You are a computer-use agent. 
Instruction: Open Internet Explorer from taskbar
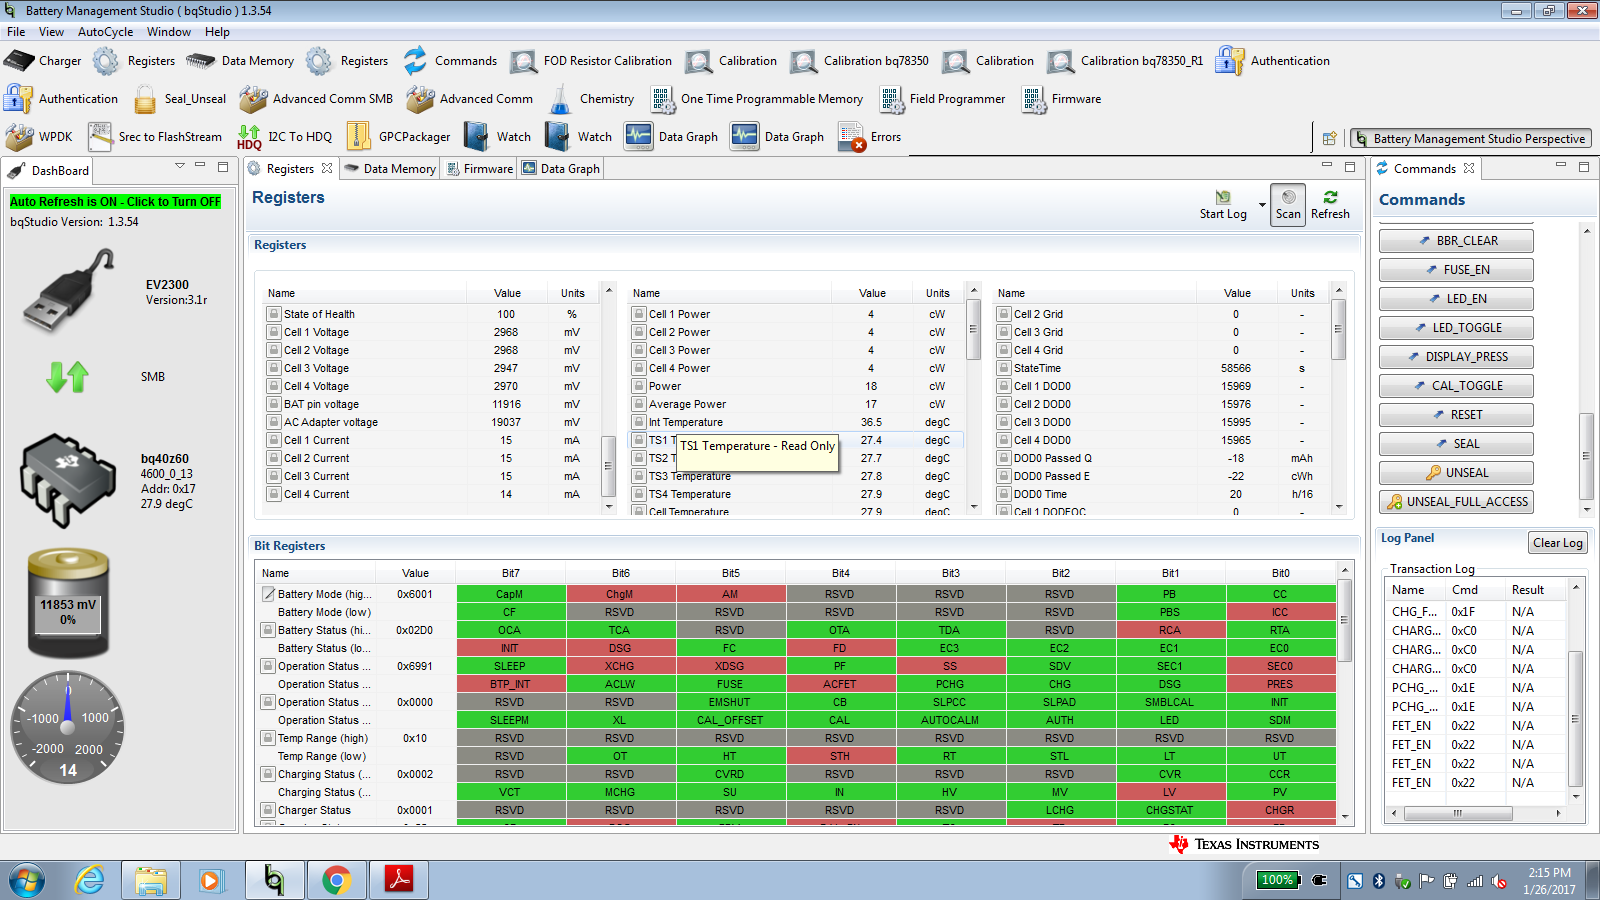point(89,880)
